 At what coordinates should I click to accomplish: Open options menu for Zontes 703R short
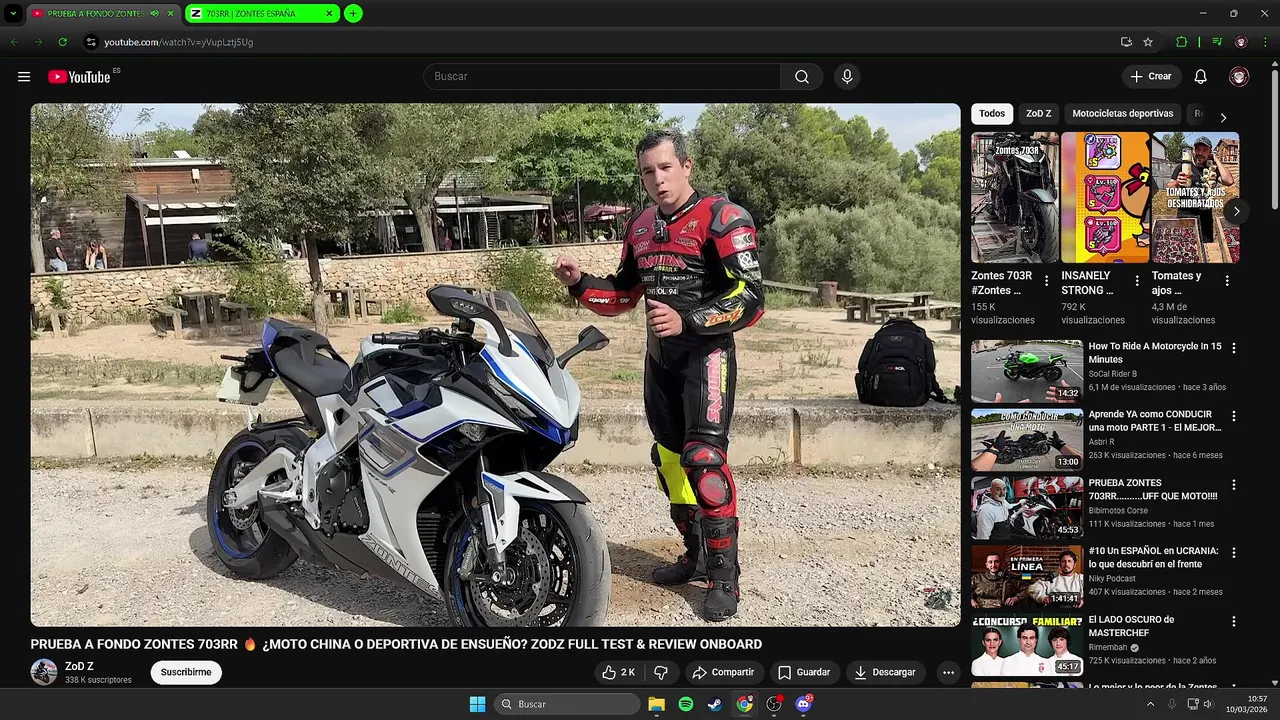click(x=1046, y=281)
